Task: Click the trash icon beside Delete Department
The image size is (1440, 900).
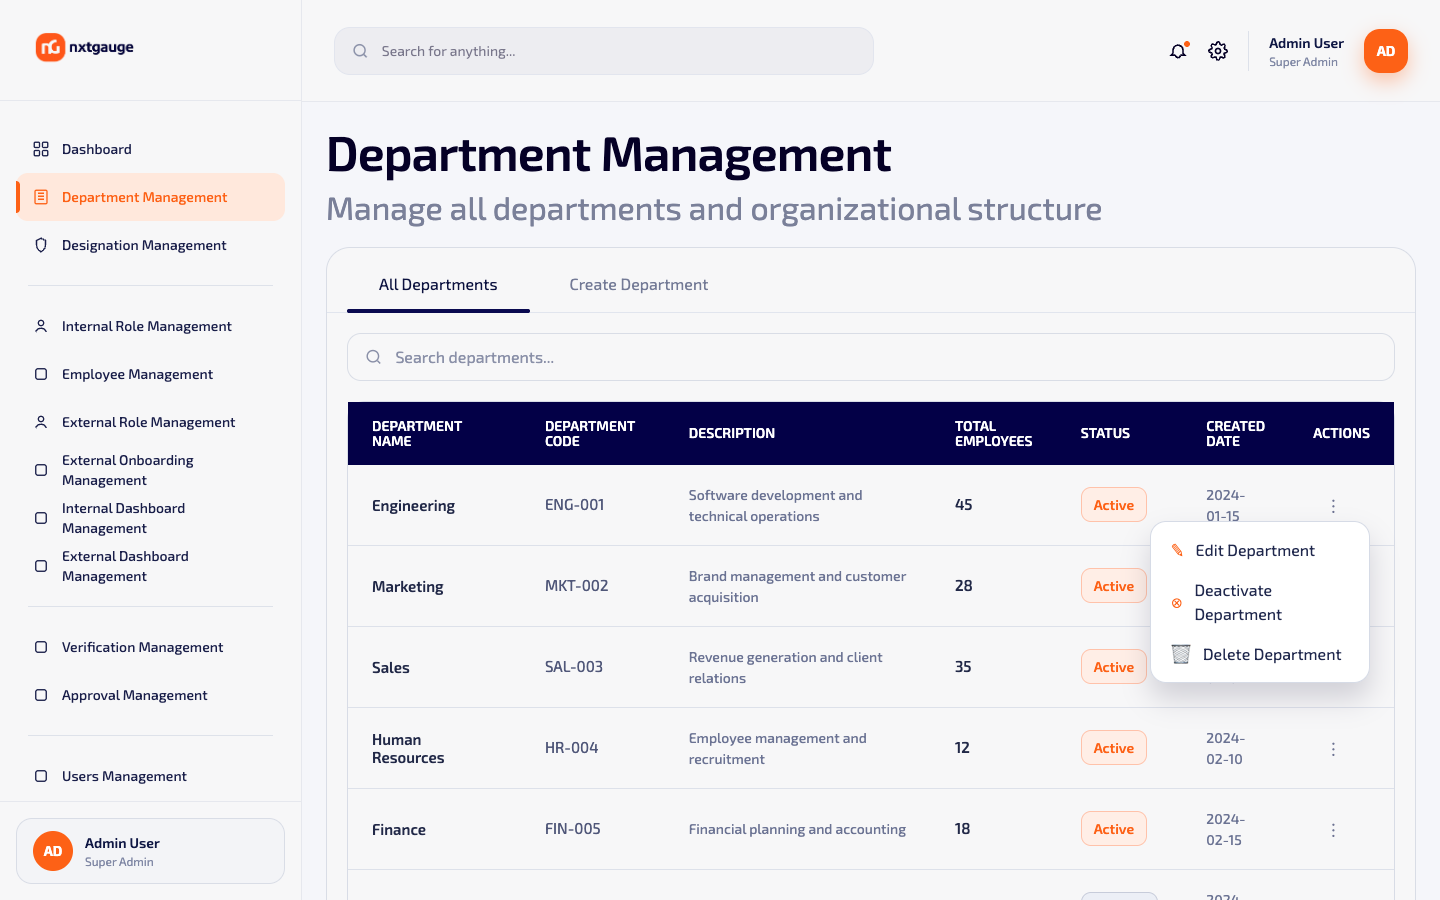Action: coord(1181,654)
